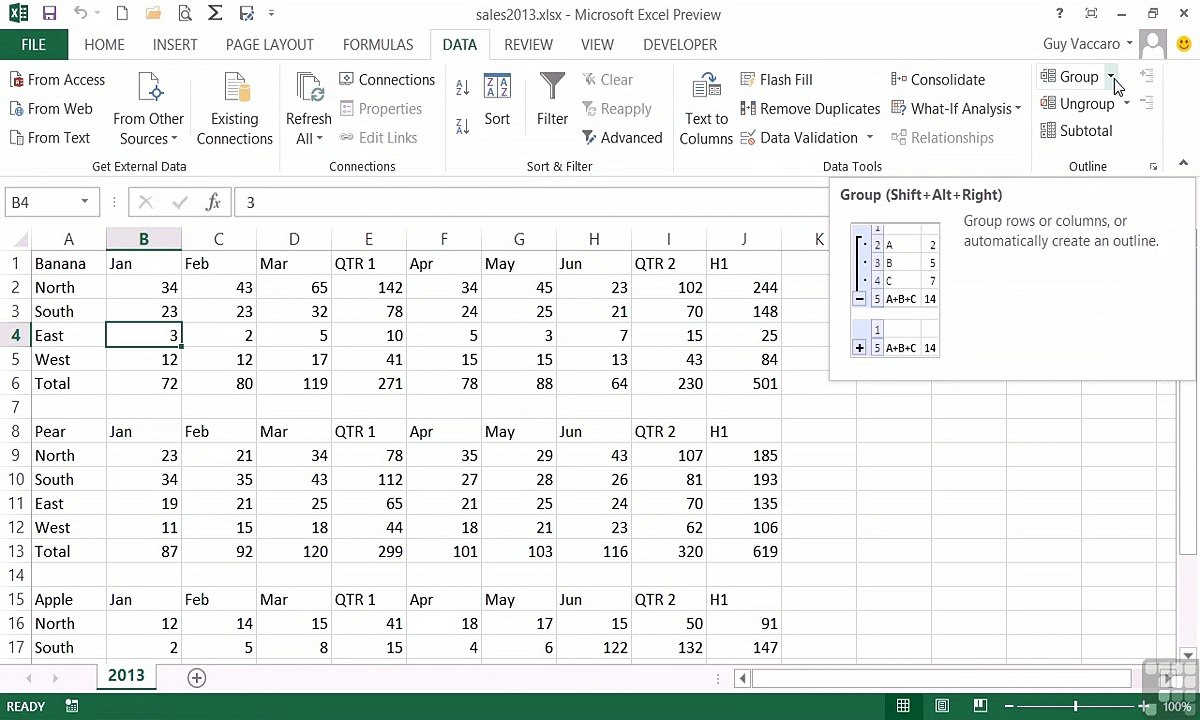Click the vertical scrollbar down arrow
This screenshot has width=1200, height=720.
coord(1188,655)
